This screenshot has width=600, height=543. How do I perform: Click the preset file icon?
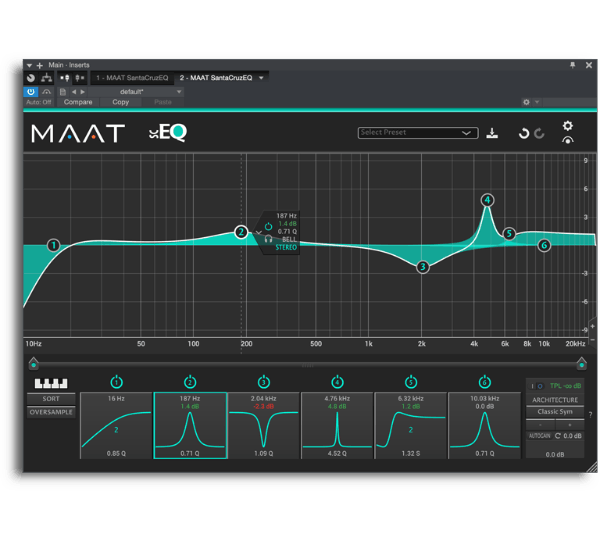click(63, 92)
